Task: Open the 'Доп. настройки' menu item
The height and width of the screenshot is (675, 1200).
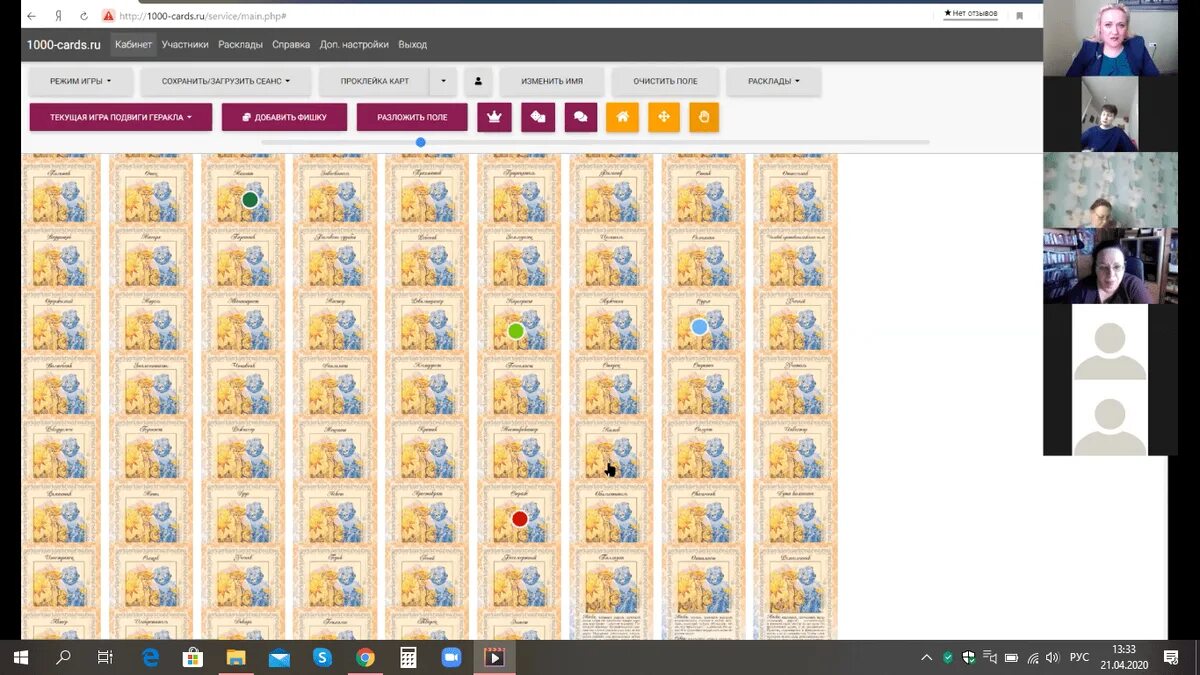Action: tap(354, 44)
